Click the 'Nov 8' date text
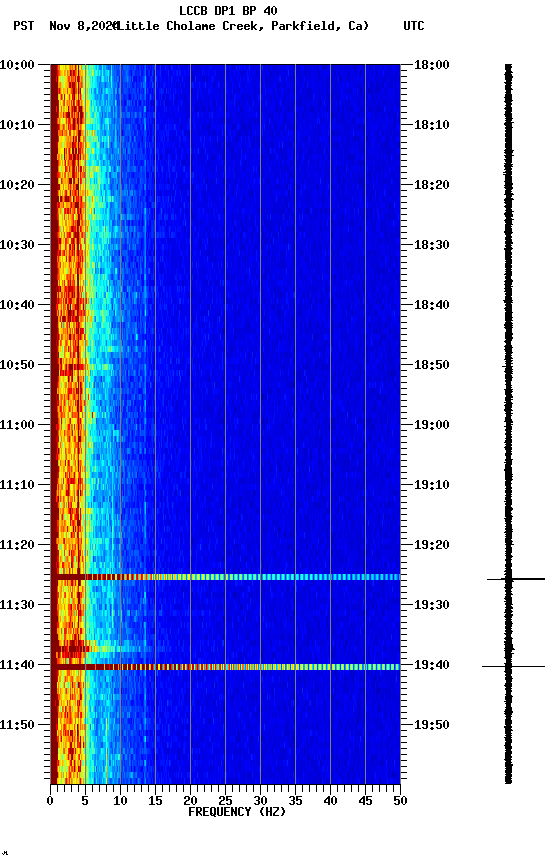The height and width of the screenshot is (864, 552). click(x=66, y=26)
